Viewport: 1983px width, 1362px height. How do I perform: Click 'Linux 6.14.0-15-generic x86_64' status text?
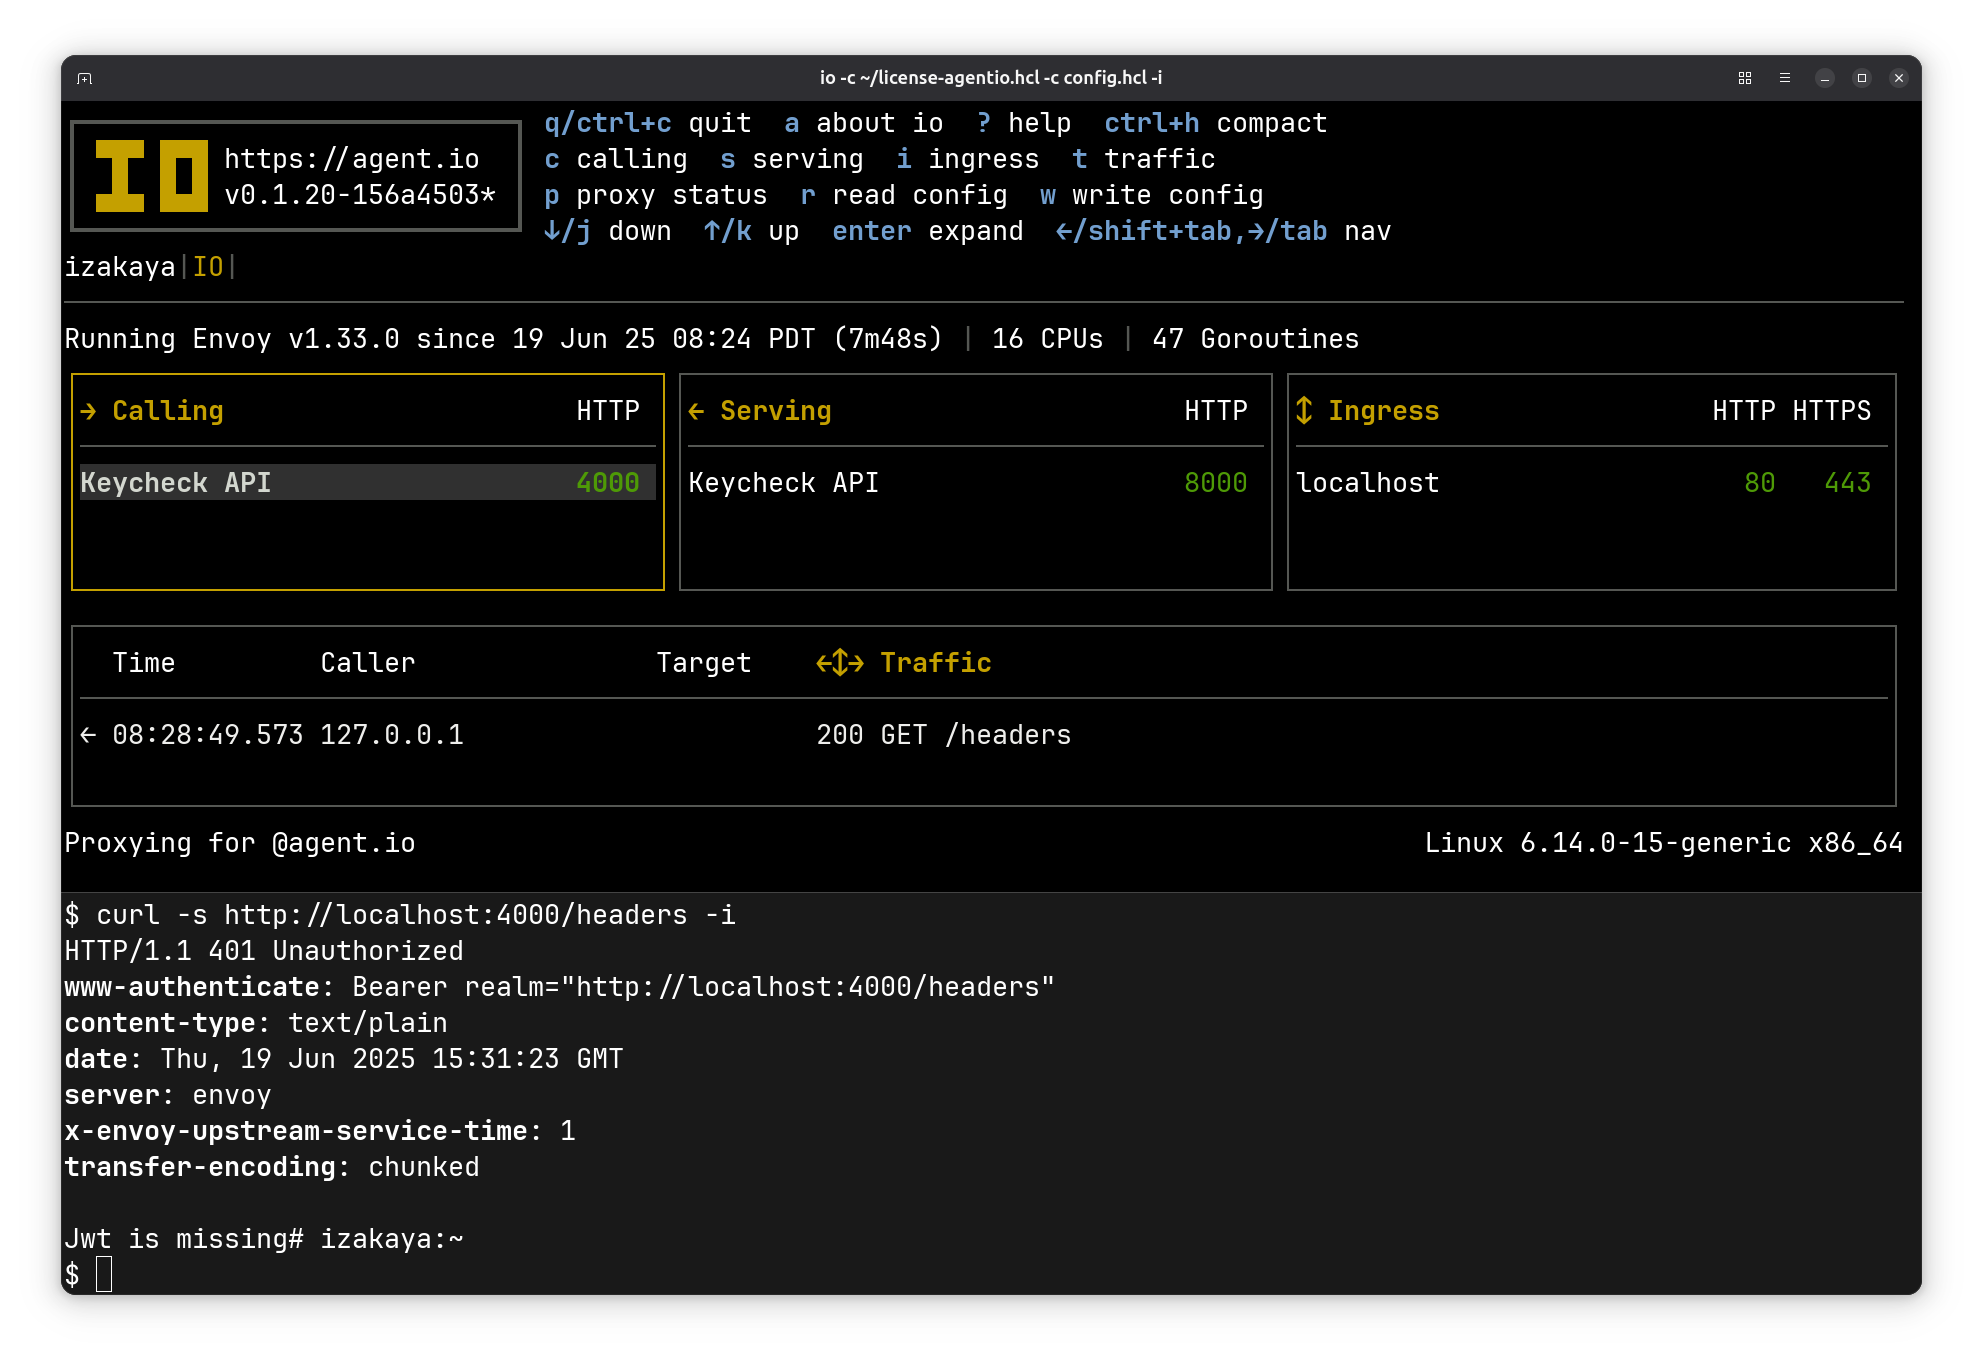coord(1664,843)
